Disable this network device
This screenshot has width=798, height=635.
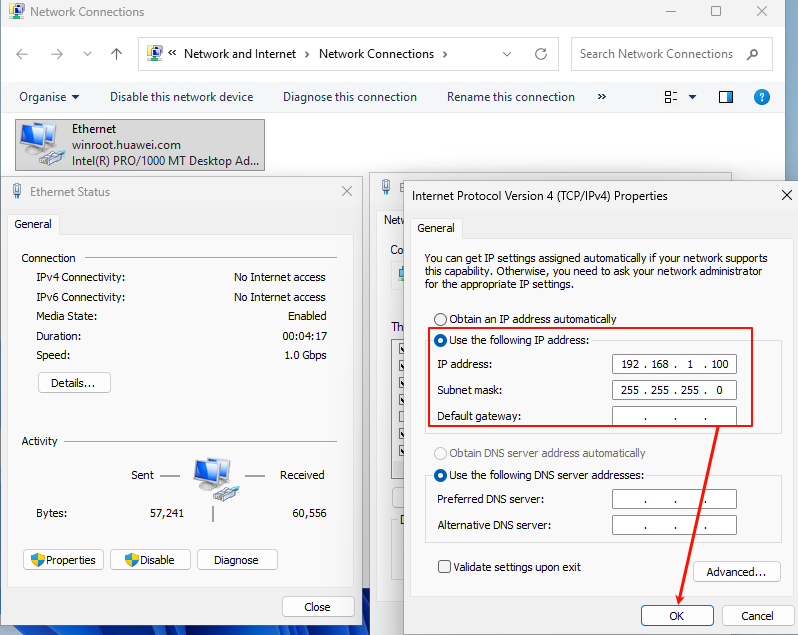182,97
